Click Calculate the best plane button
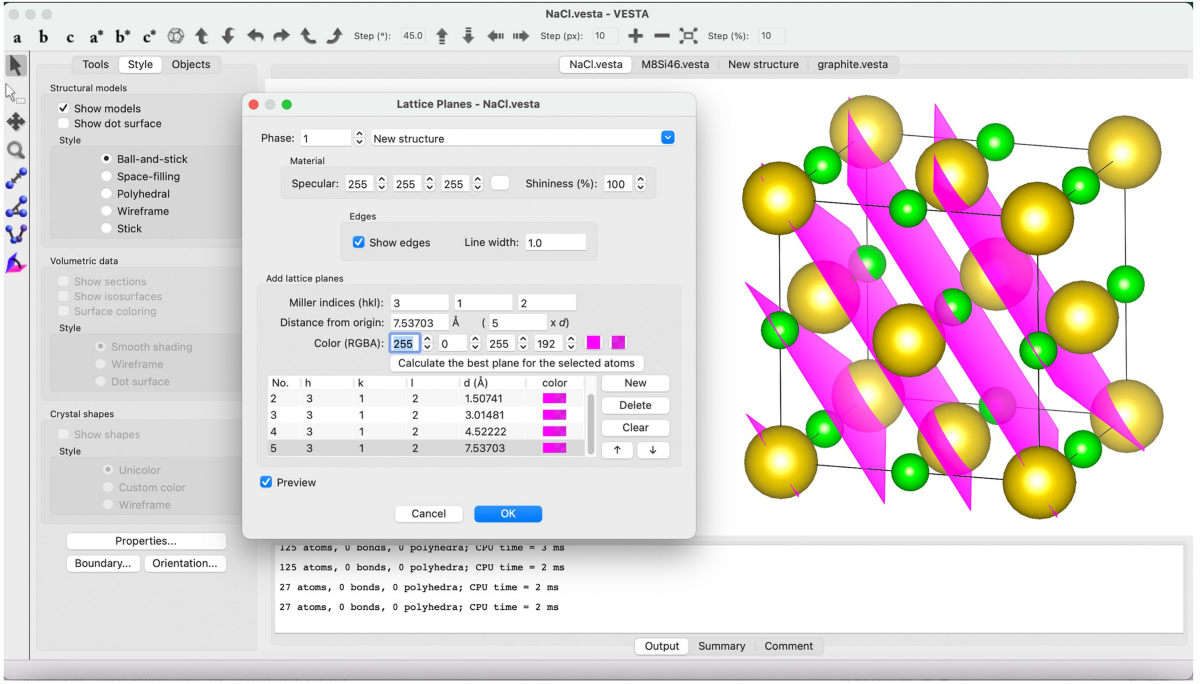1200x684 pixels. tap(516, 363)
